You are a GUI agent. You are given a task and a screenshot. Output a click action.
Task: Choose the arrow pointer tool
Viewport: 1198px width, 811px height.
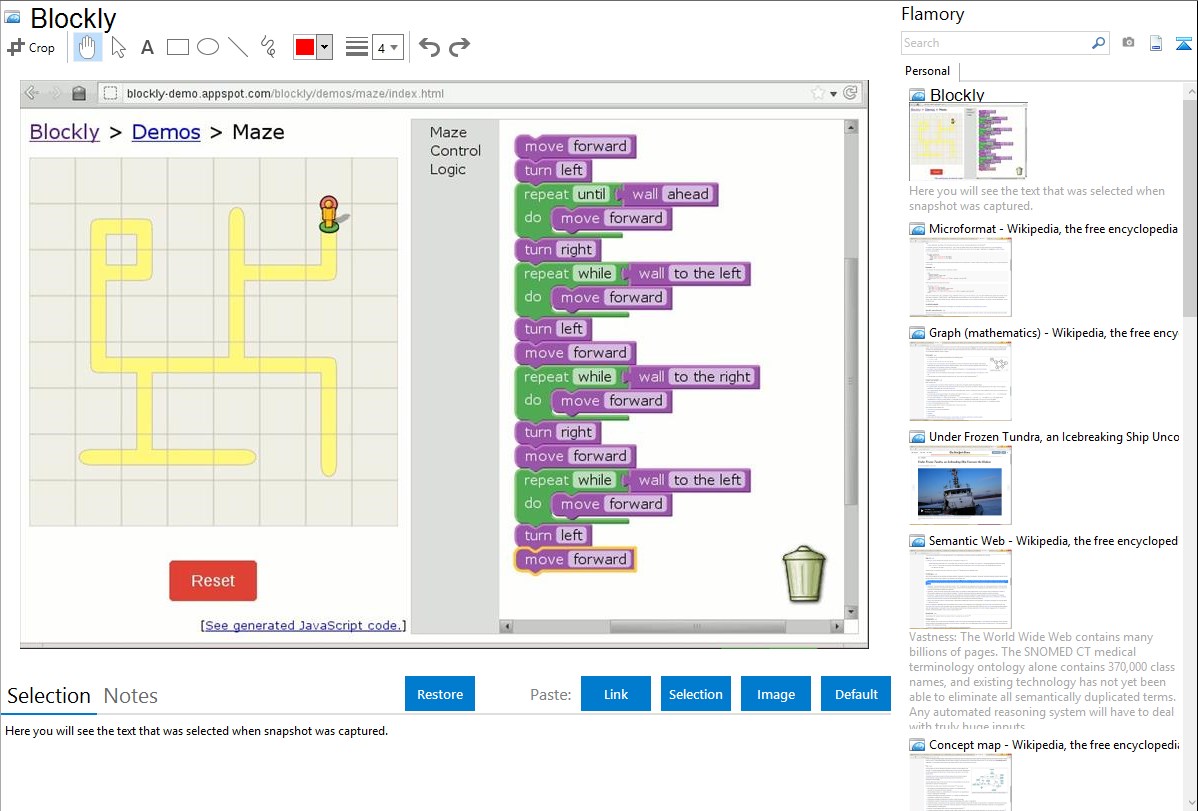coord(118,47)
